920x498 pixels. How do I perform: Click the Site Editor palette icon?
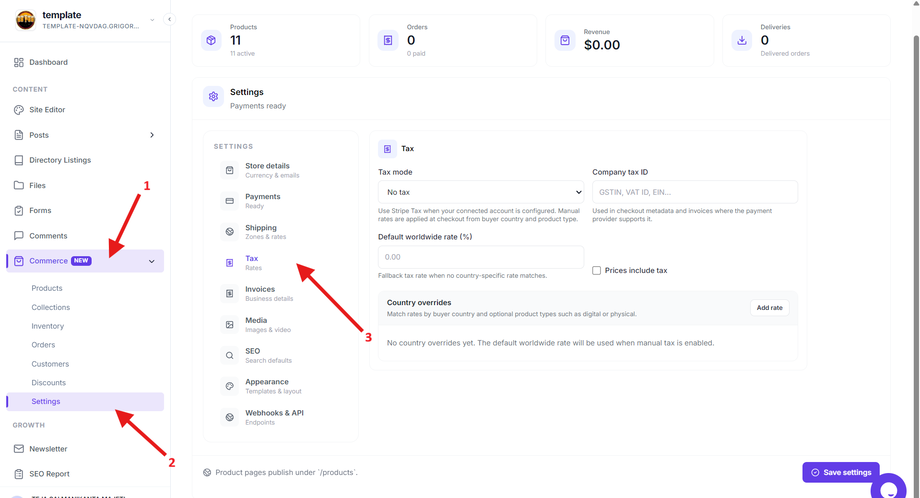[19, 110]
